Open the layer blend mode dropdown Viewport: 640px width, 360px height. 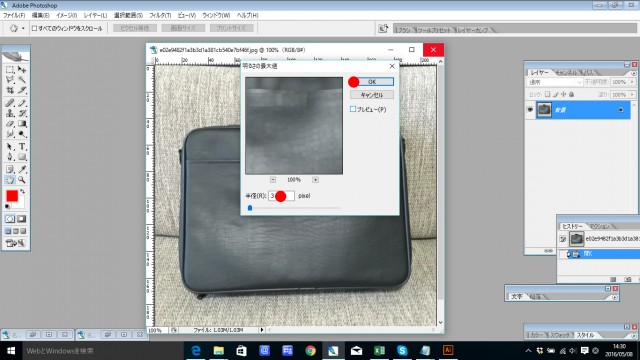click(556, 82)
